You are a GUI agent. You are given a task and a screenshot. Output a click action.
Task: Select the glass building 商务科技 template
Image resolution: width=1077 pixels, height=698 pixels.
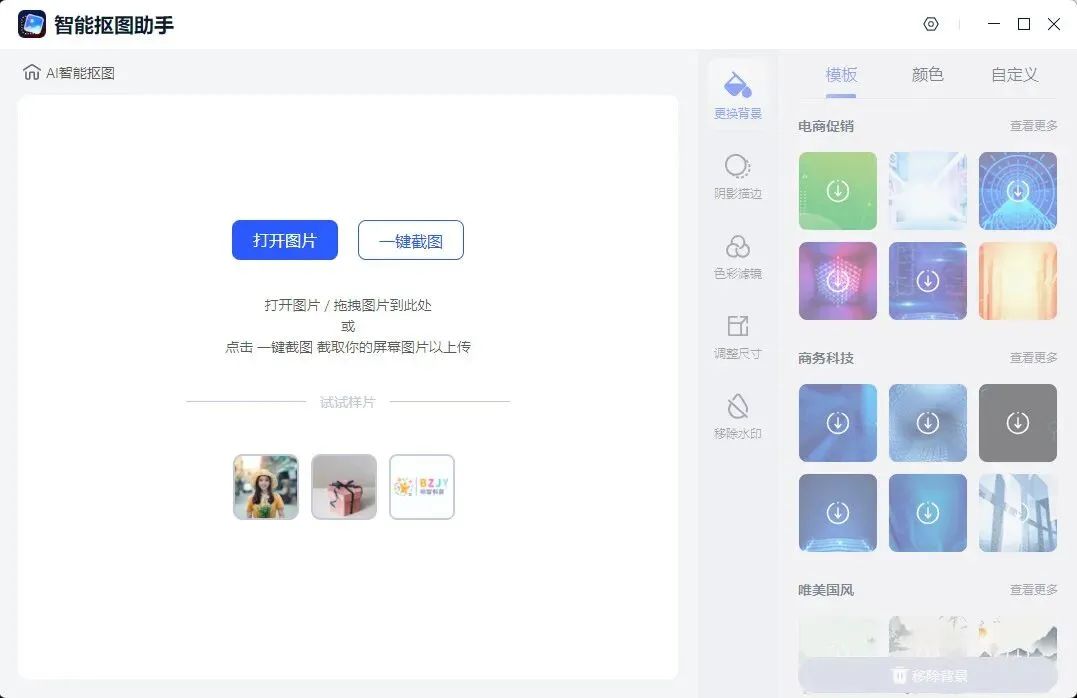tap(1018, 513)
